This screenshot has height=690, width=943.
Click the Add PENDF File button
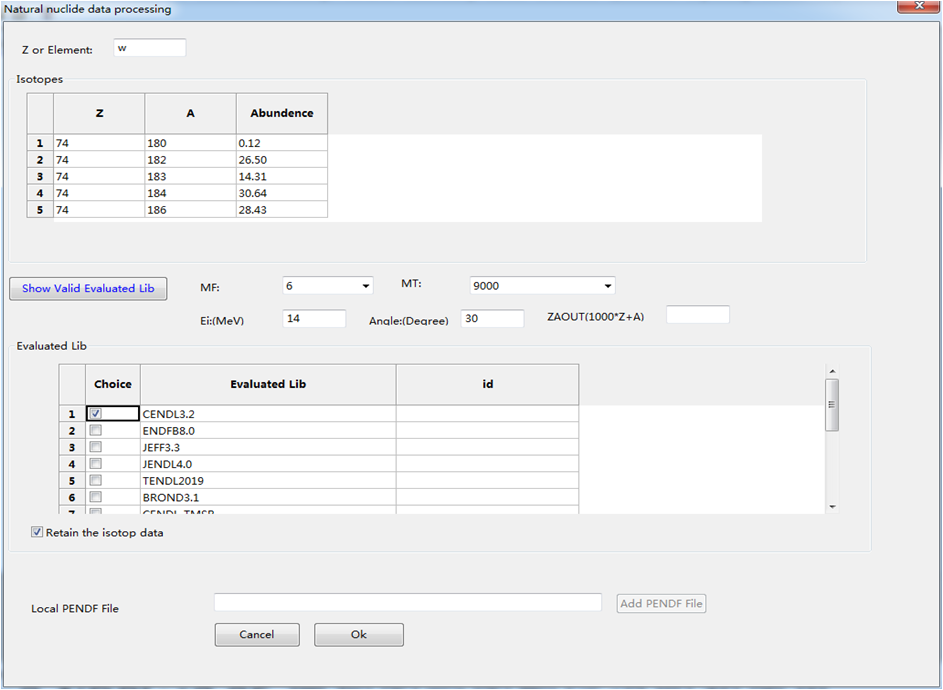click(x=661, y=603)
